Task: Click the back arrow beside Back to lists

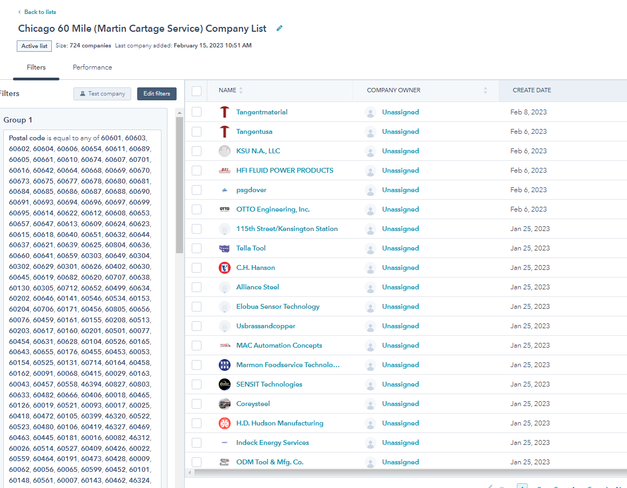Action: (x=19, y=12)
